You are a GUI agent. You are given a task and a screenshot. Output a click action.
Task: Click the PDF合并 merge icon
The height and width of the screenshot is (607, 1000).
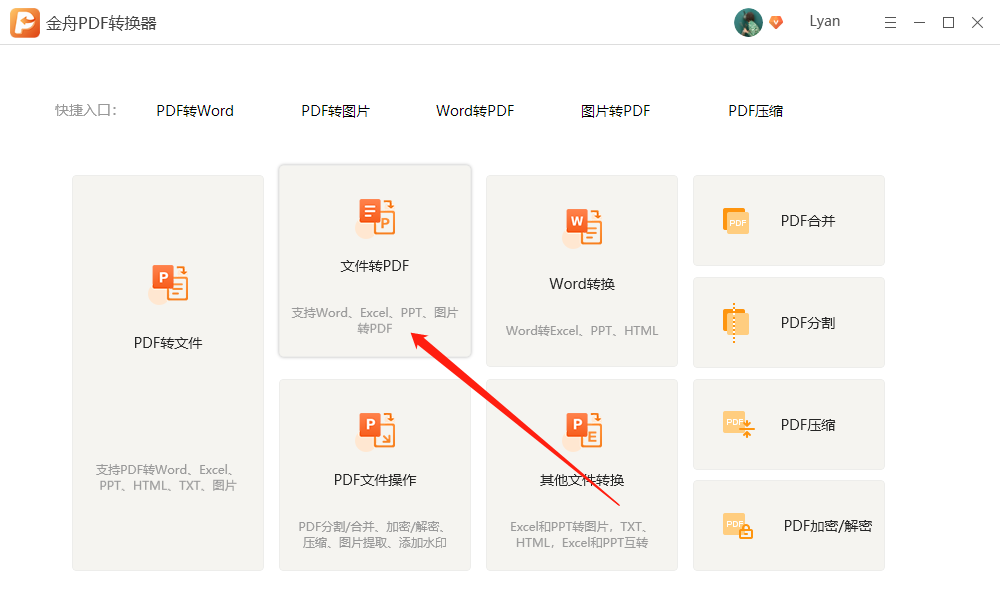pyautogui.click(x=736, y=221)
